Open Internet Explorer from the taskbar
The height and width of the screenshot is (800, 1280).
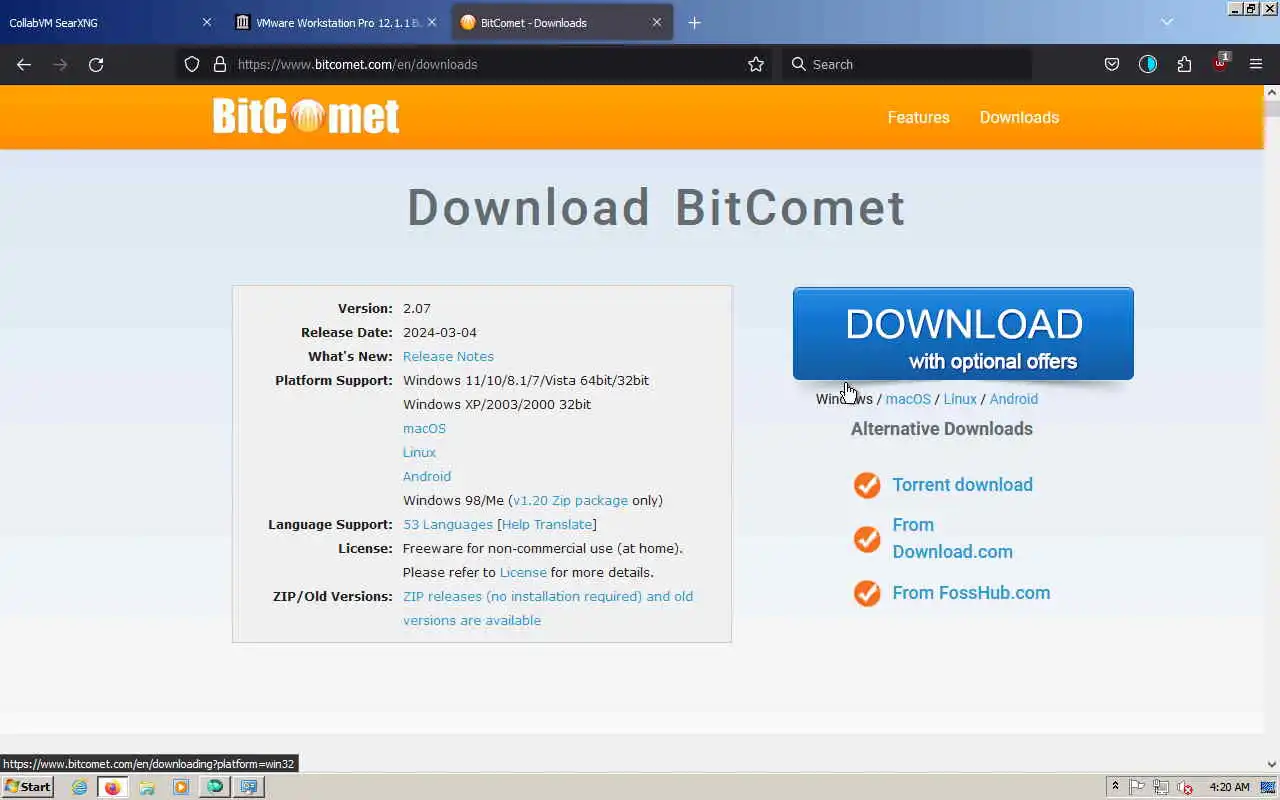click(x=79, y=787)
